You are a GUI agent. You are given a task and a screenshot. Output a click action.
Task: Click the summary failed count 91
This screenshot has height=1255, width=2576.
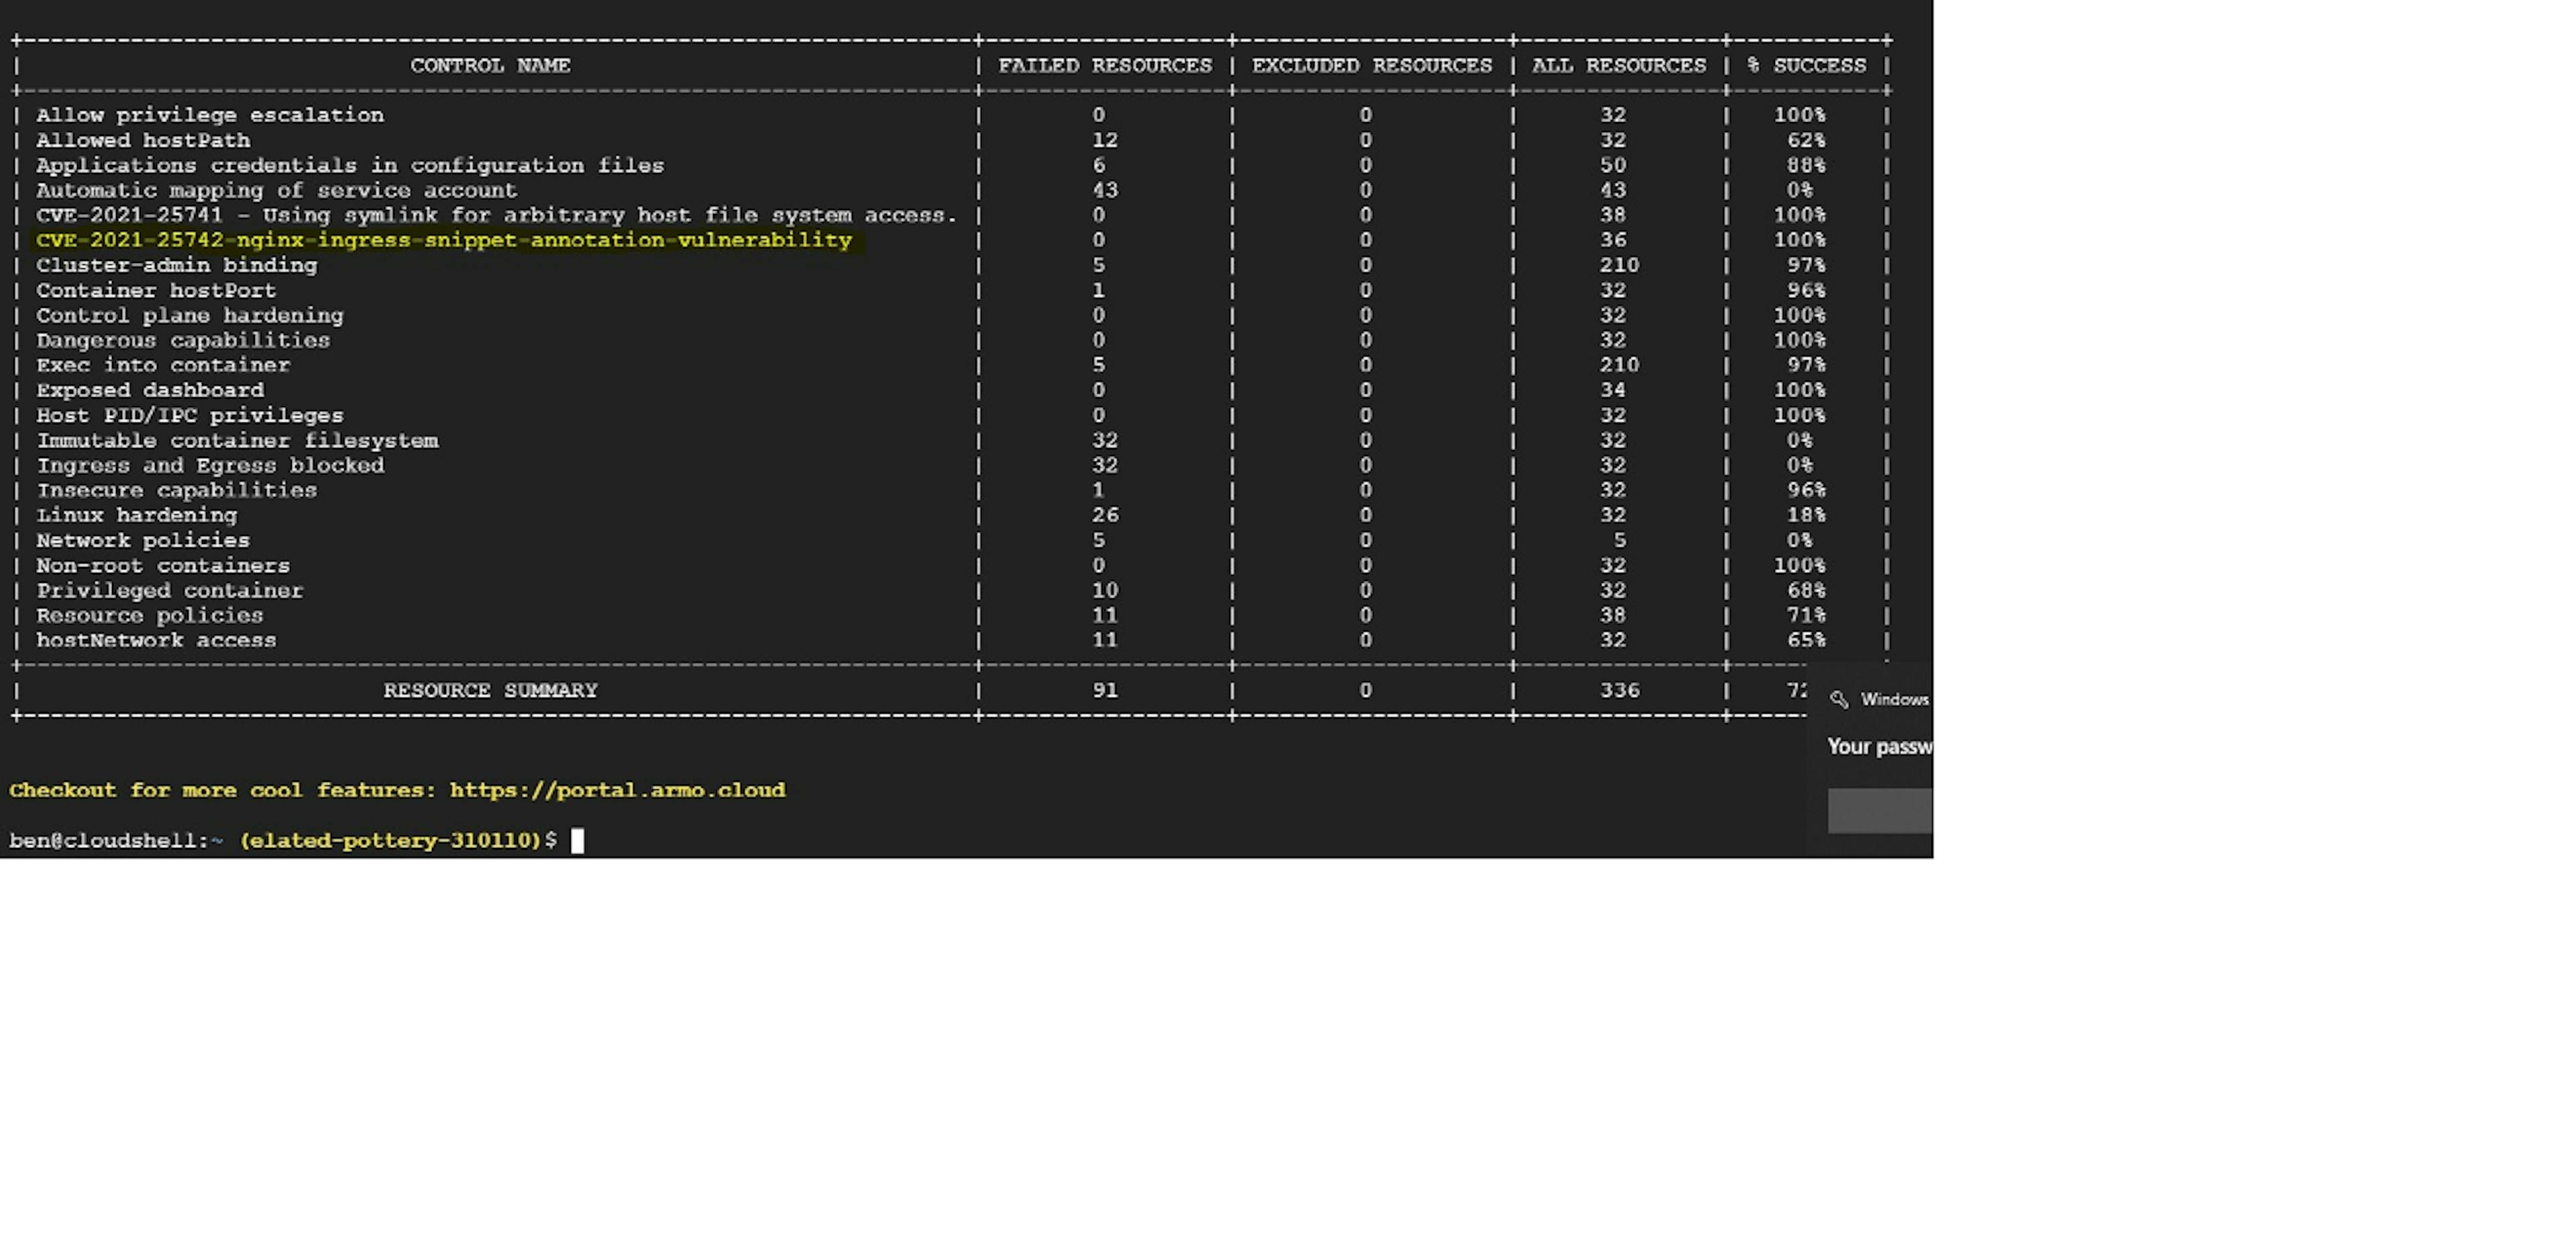click(1105, 690)
